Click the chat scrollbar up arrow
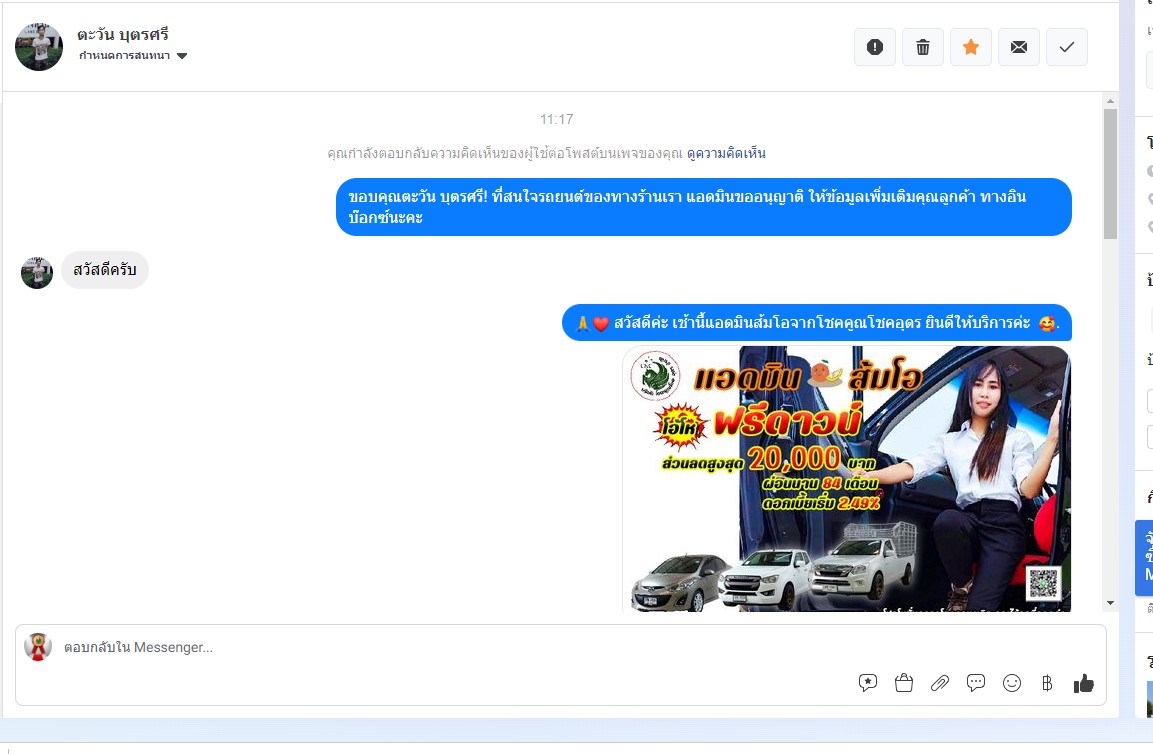 tap(1110, 101)
